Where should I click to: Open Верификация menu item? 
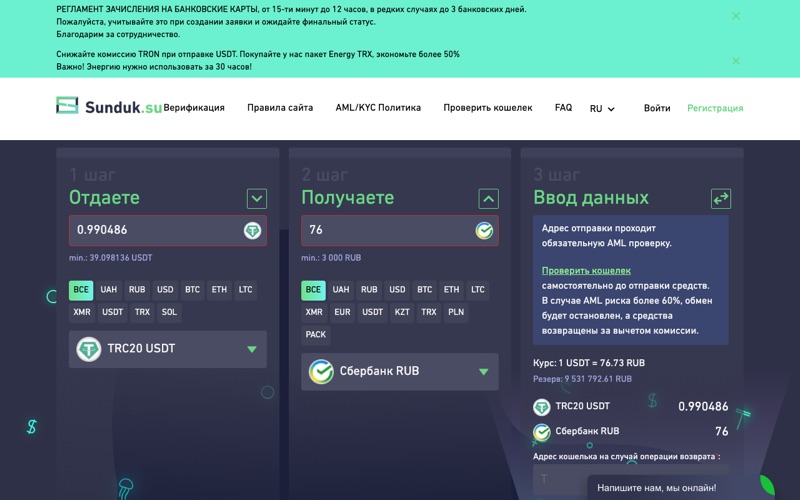click(x=194, y=108)
